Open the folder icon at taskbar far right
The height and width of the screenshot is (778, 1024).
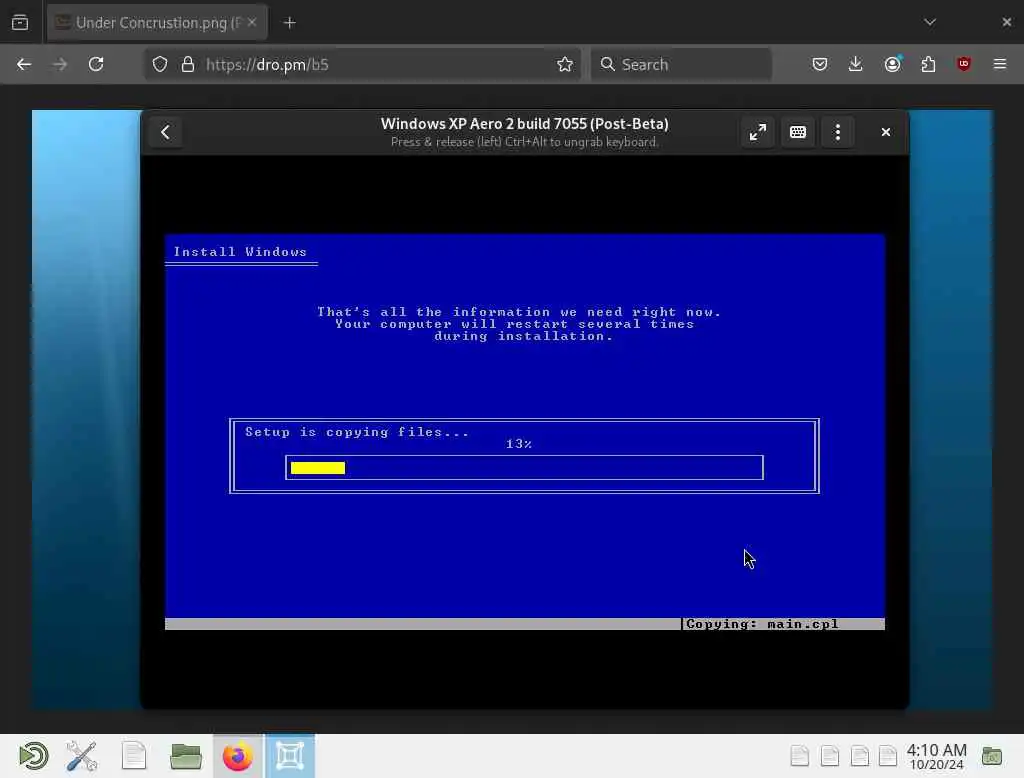[992, 756]
